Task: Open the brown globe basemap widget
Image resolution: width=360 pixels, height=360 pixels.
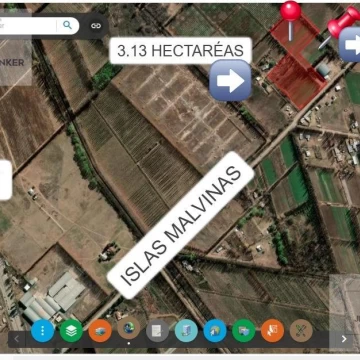Action: pos(129,329)
